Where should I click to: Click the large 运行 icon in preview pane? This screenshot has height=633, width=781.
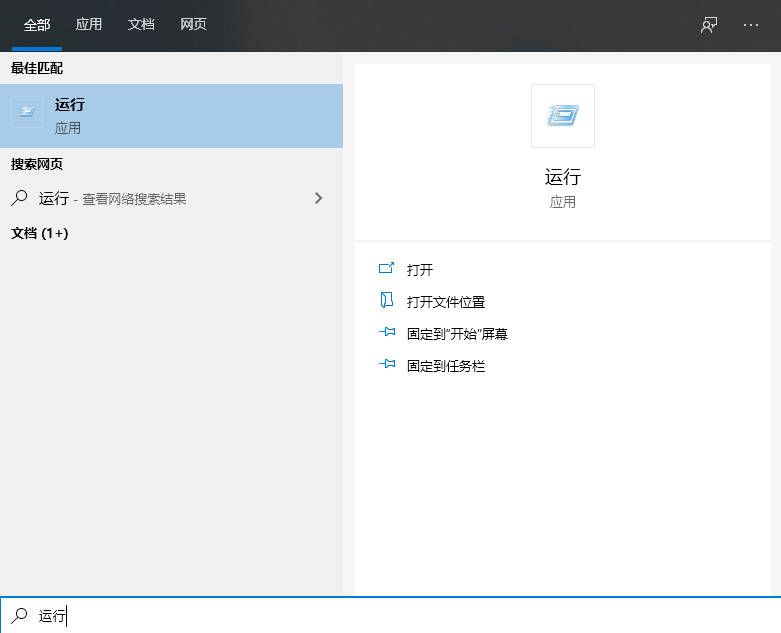[x=562, y=116]
